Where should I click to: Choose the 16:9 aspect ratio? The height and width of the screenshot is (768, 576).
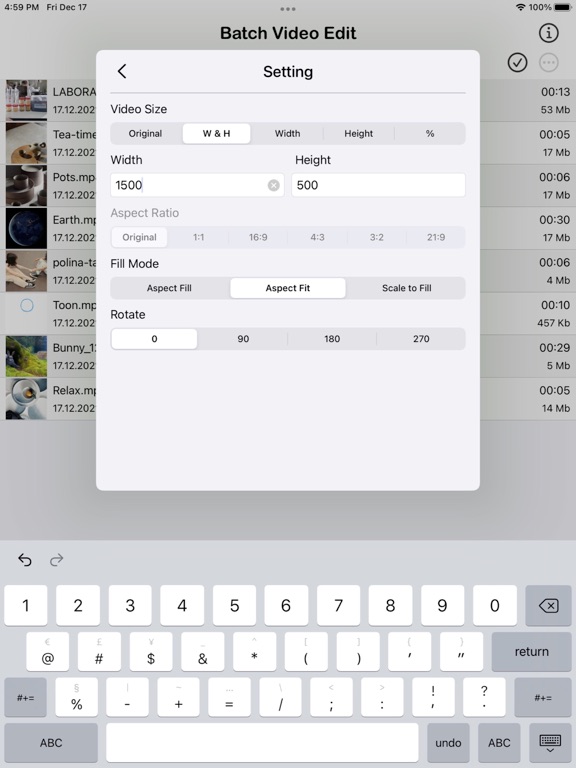(258, 237)
